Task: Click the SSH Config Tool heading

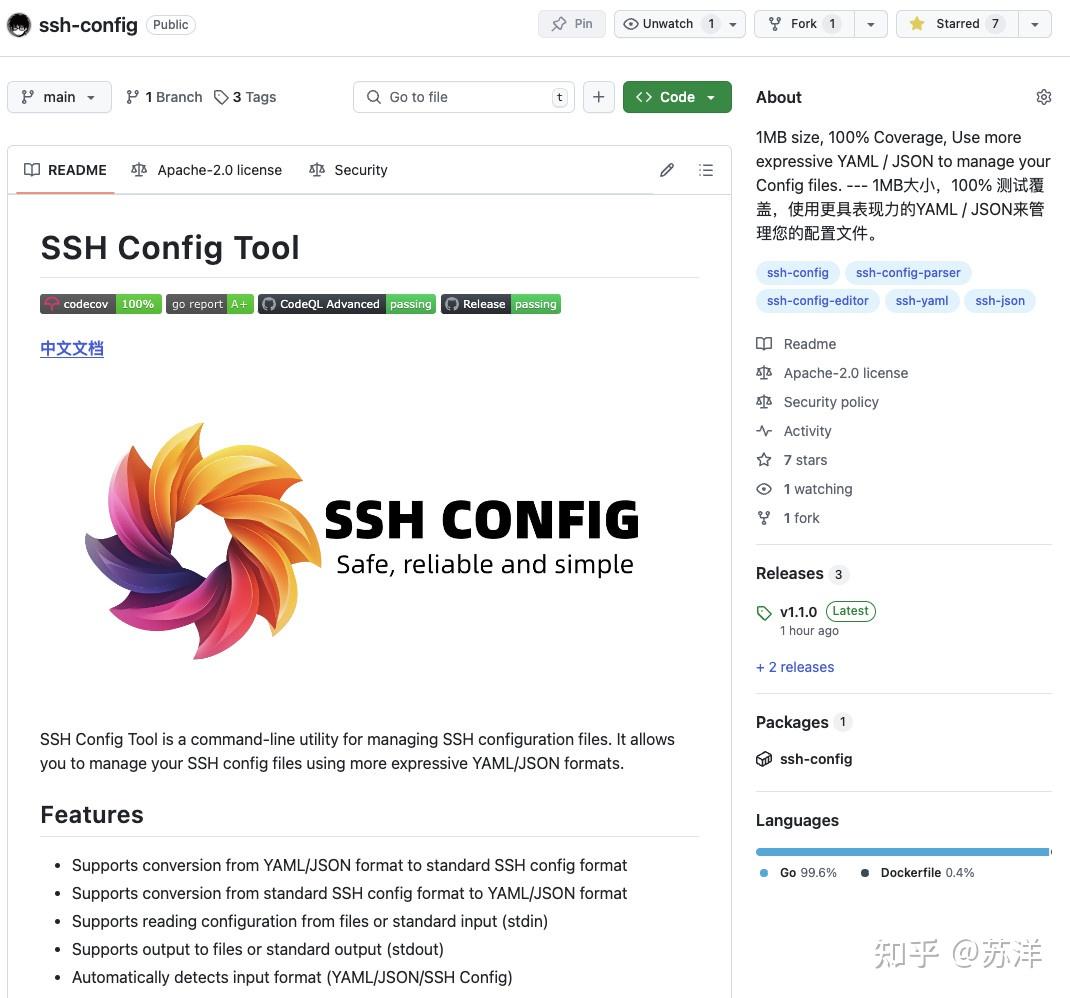Action: click(170, 248)
